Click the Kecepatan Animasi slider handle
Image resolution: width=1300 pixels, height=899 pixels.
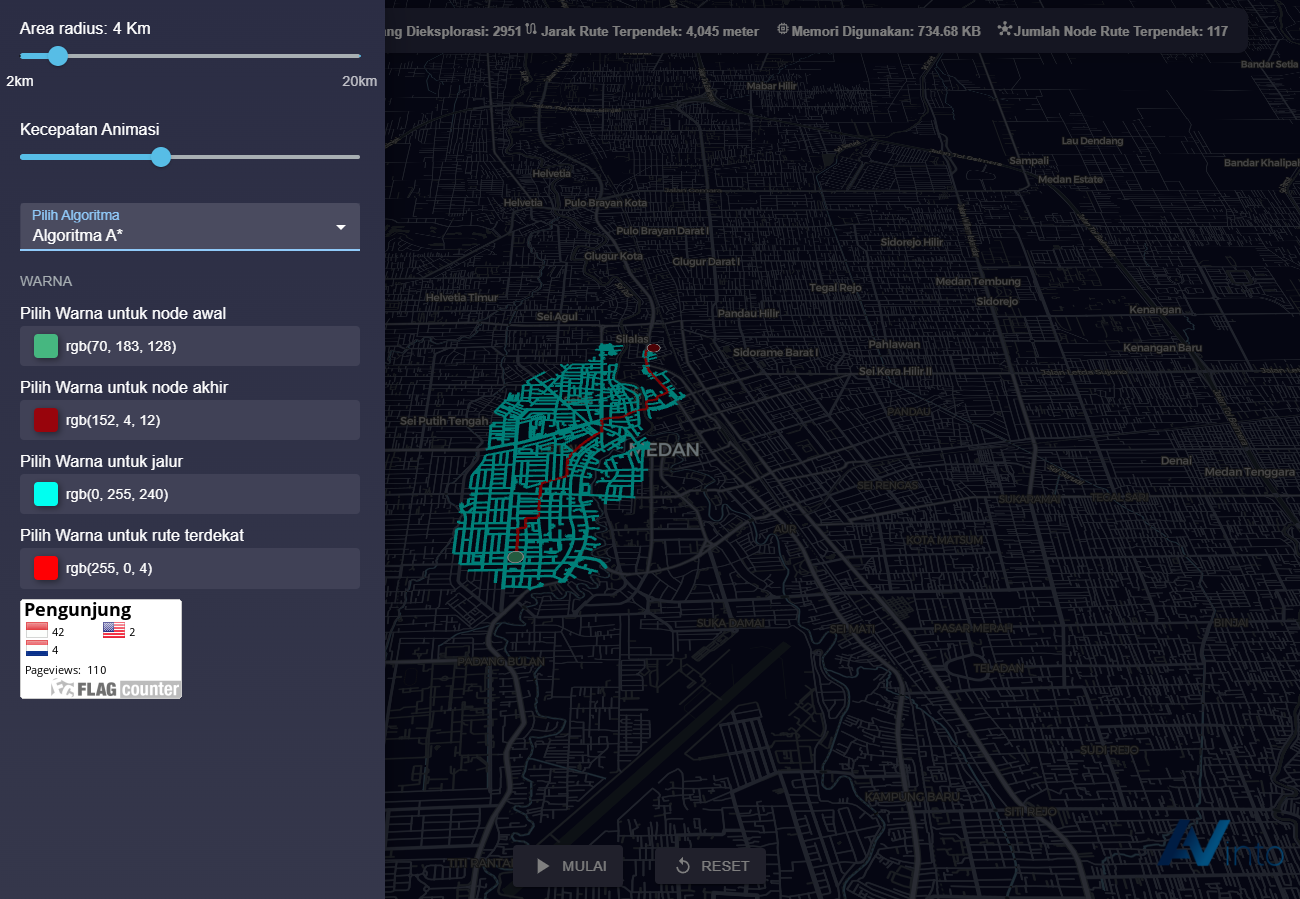point(161,157)
